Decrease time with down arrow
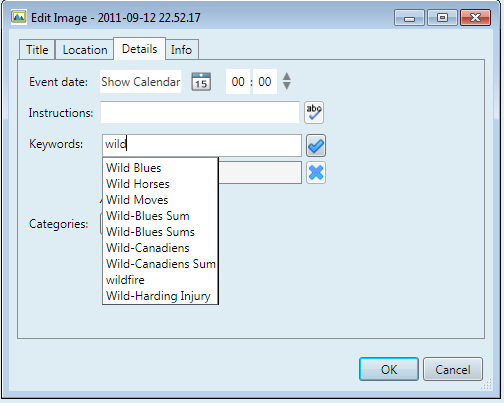 (x=287, y=86)
